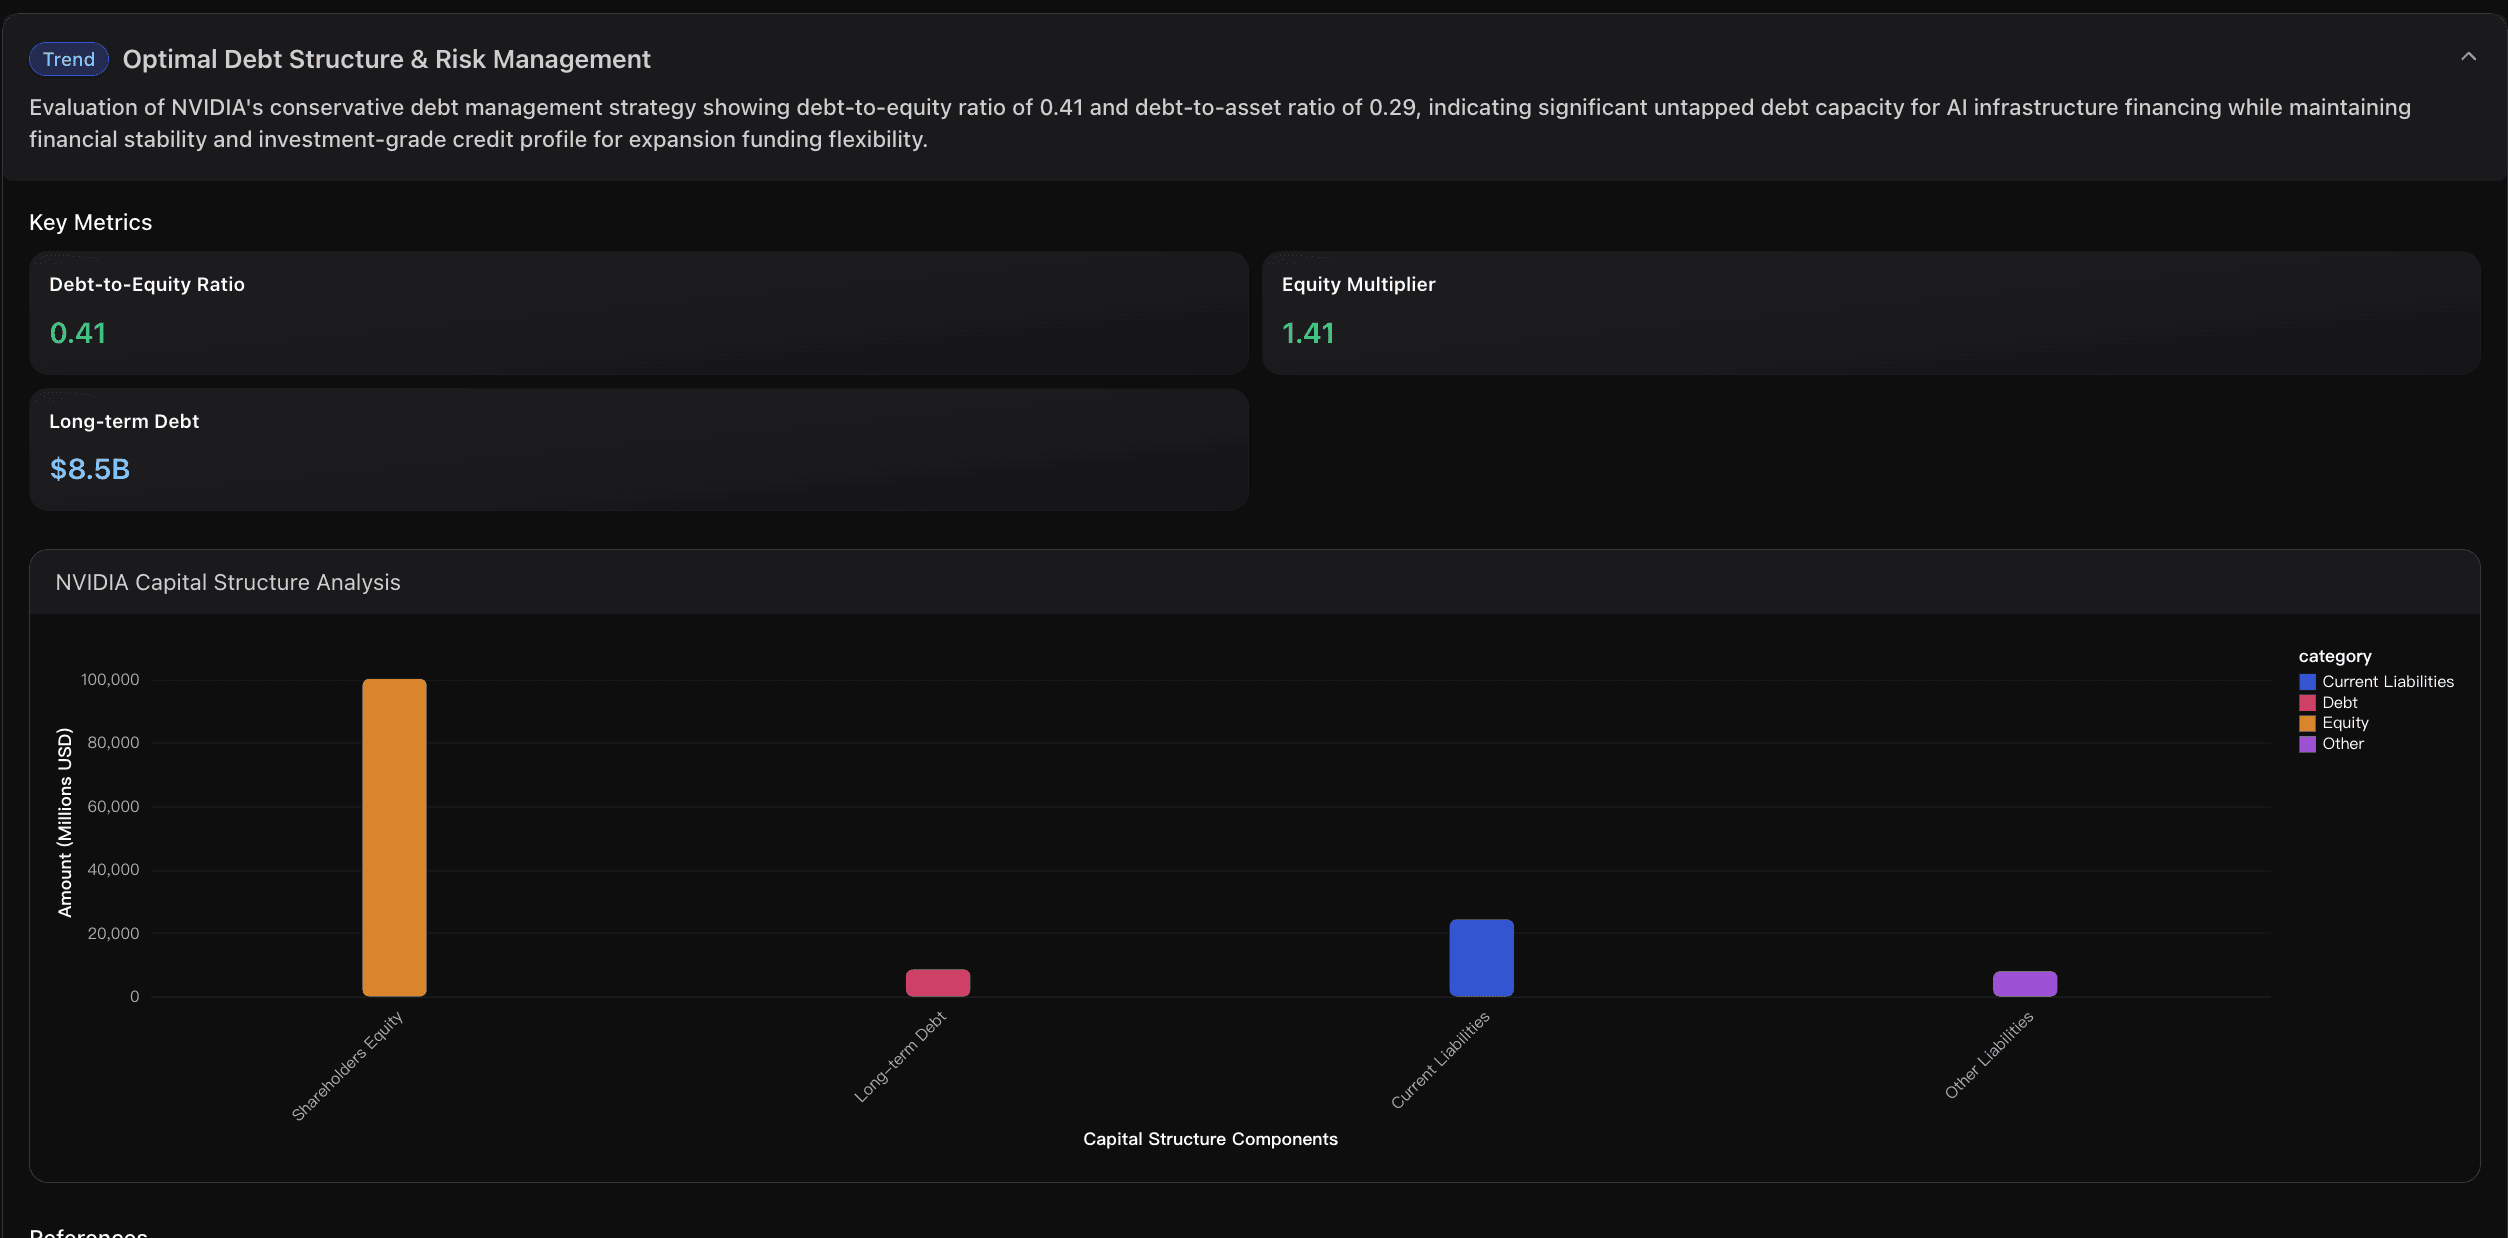Viewport: 2508px width, 1238px height.
Task: Click the Shareholders Equity orange bar
Action: (394, 838)
